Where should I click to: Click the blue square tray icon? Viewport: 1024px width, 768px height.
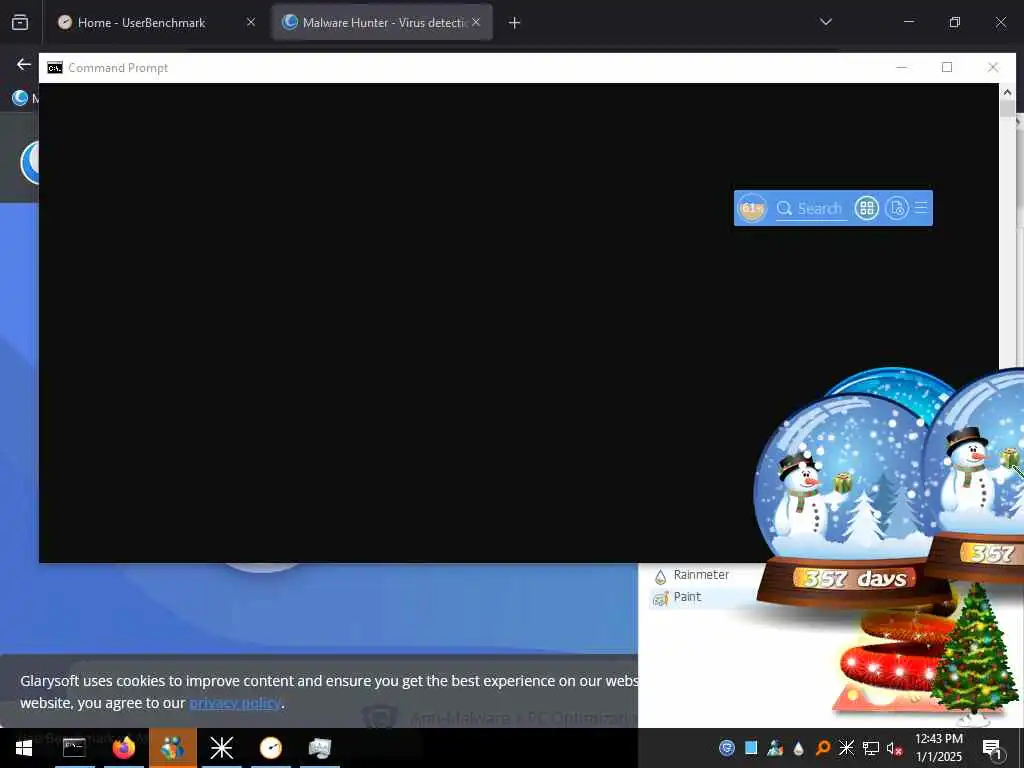[751, 747]
